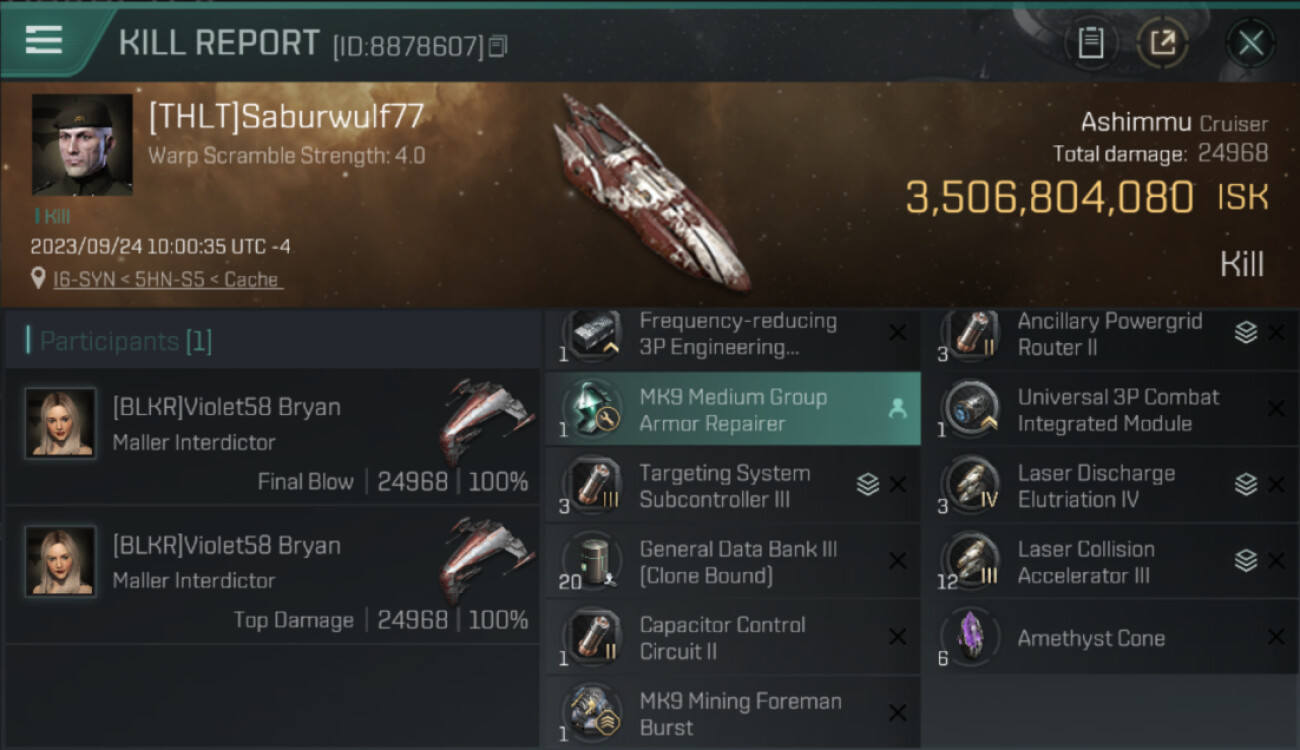Expand the Laser Collision Accelerator III stack

[x=1245, y=561]
